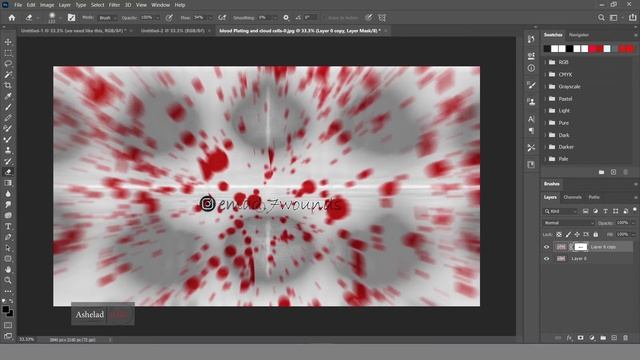Select the Crop tool
The height and width of the screenshot is (360, 640).
(8, 85)
